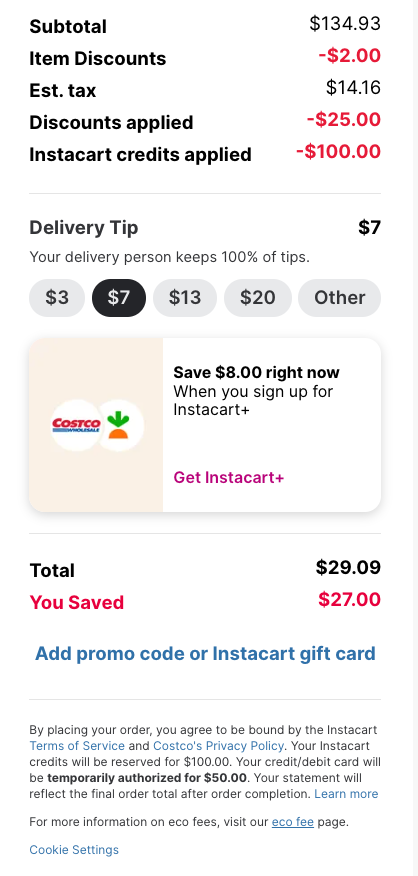The image size is (418, 876).
Task: Click the Total amount $29.09
Action: pyautogui.click(x=348, y=568)
